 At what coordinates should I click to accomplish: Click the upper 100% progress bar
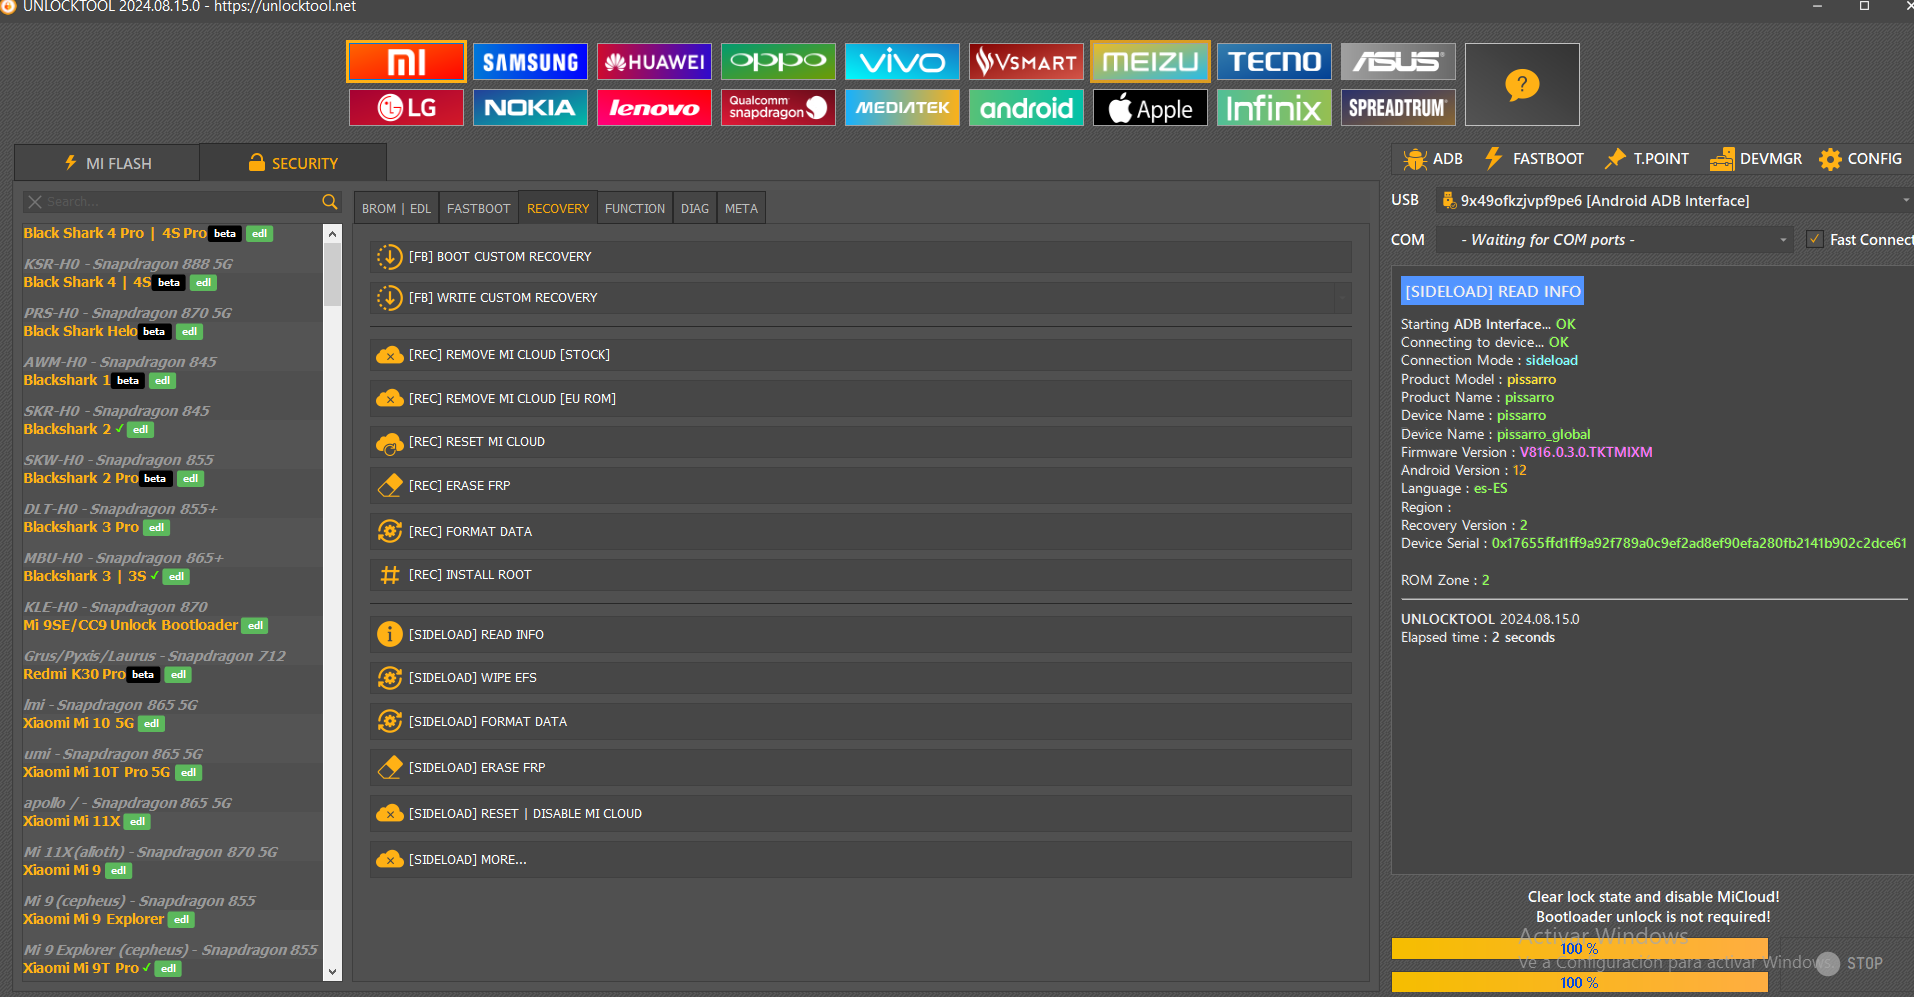pyautogui.click(x=1579, y=948)
